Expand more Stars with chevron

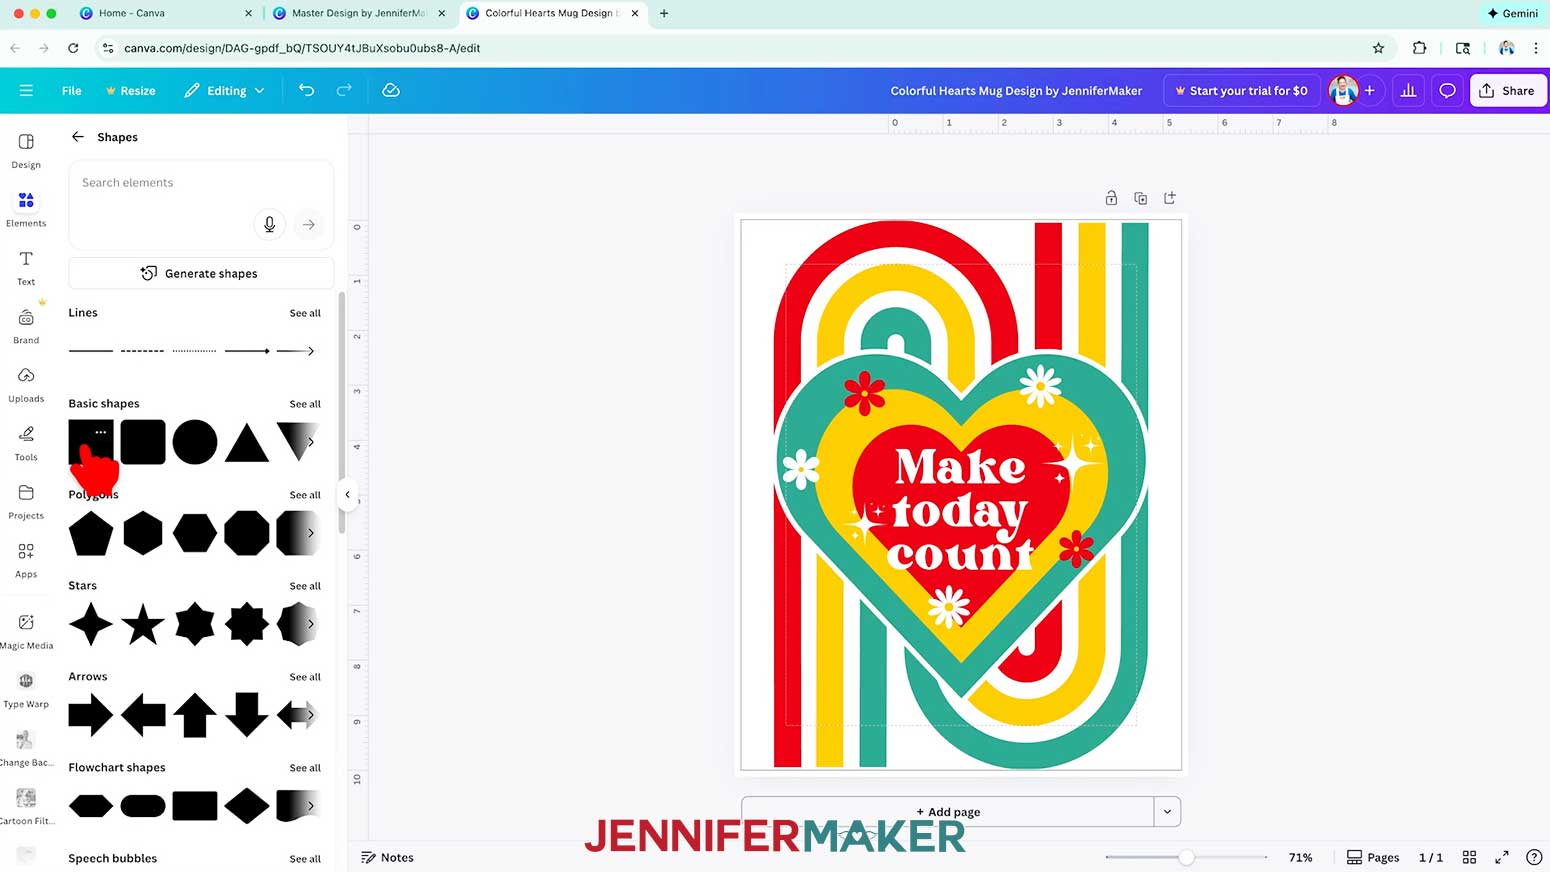(x=311, y=624)
